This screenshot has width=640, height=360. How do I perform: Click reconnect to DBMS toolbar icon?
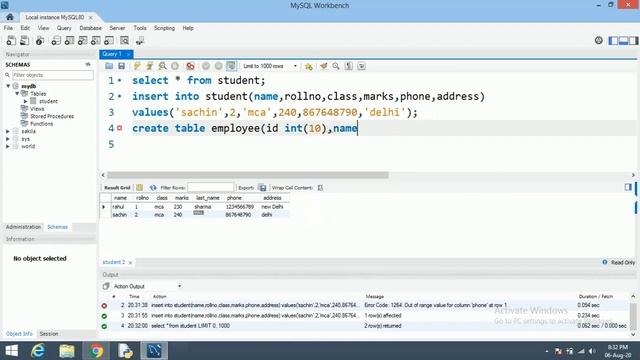[140, 40]
